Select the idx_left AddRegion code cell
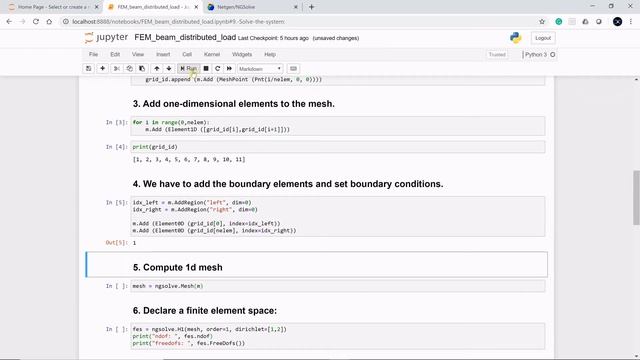Screen dimensions: 640x360 [338, 216]
